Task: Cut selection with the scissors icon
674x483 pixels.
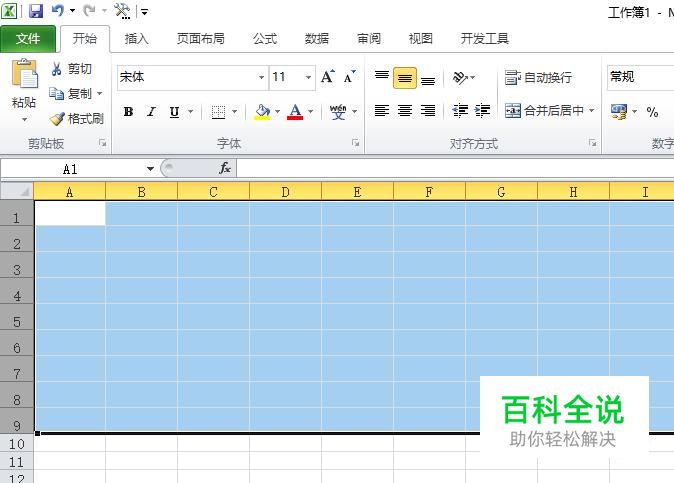Action: tap(56, 69)
